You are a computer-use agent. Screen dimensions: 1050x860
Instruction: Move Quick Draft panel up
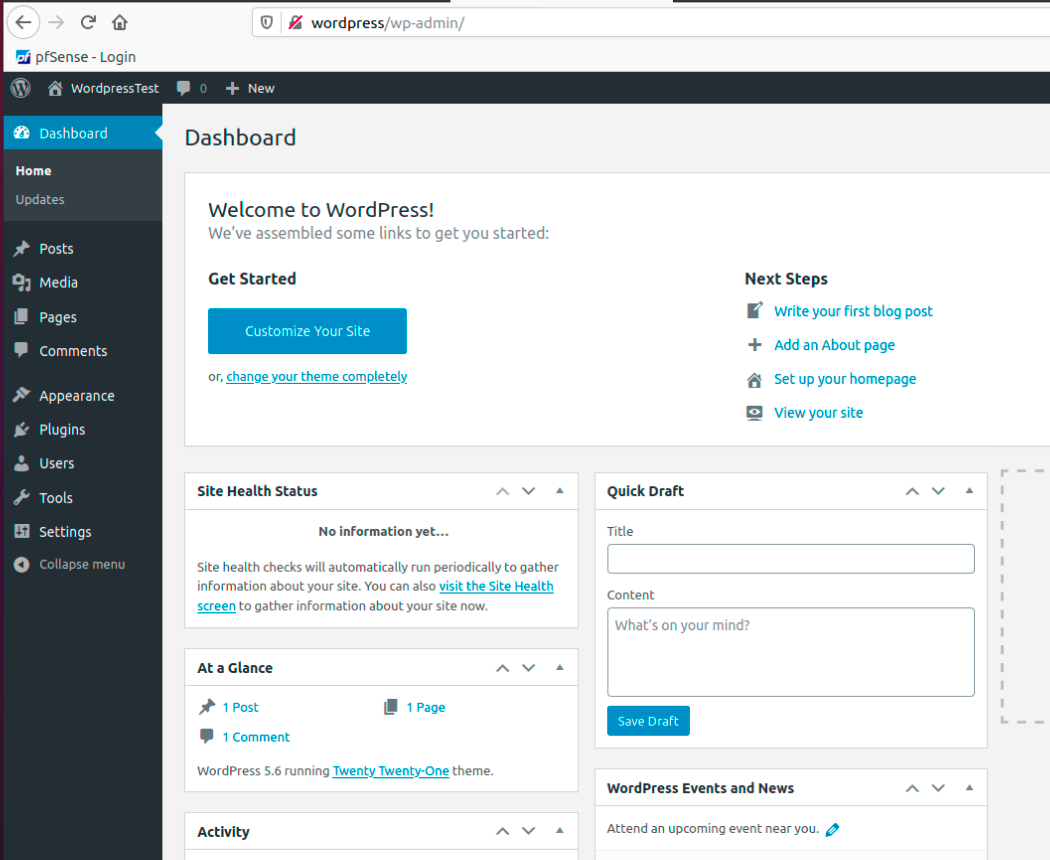click(912, 492)
